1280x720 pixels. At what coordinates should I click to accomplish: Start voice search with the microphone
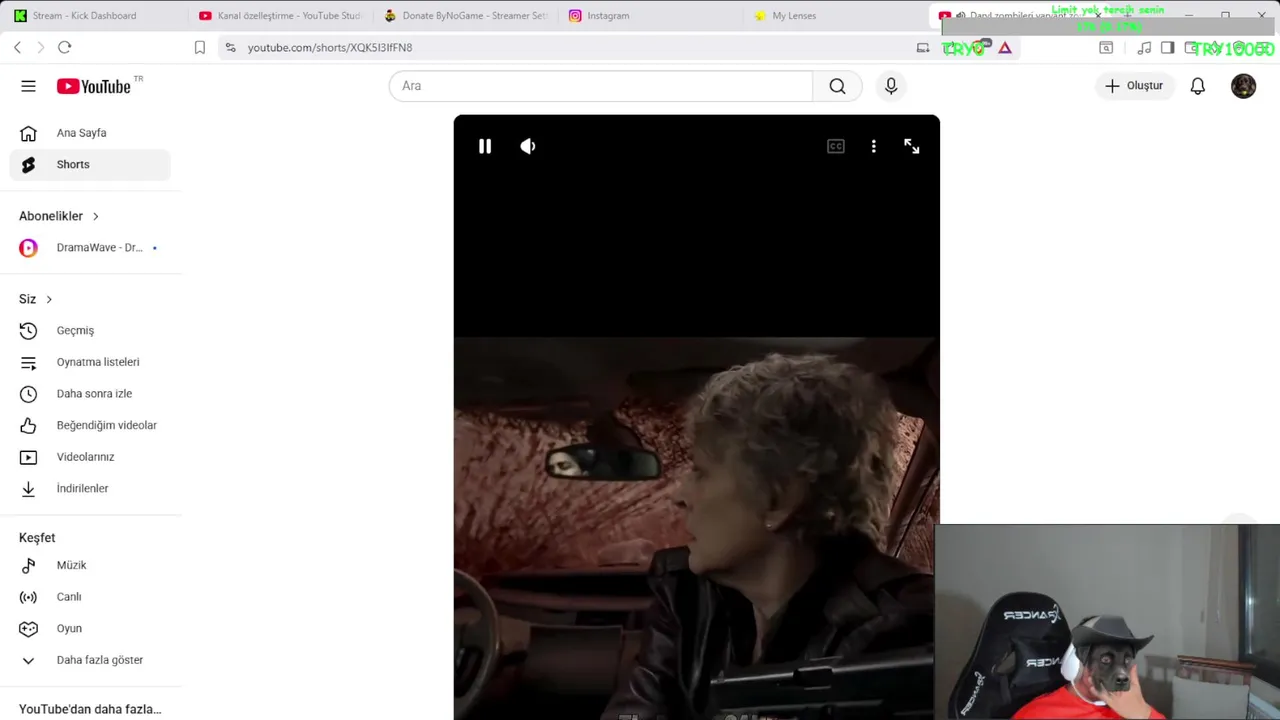[891, 86]
